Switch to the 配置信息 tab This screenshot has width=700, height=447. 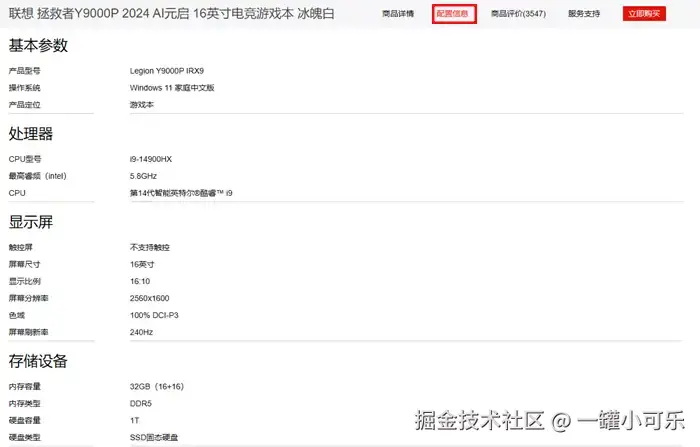454,14
